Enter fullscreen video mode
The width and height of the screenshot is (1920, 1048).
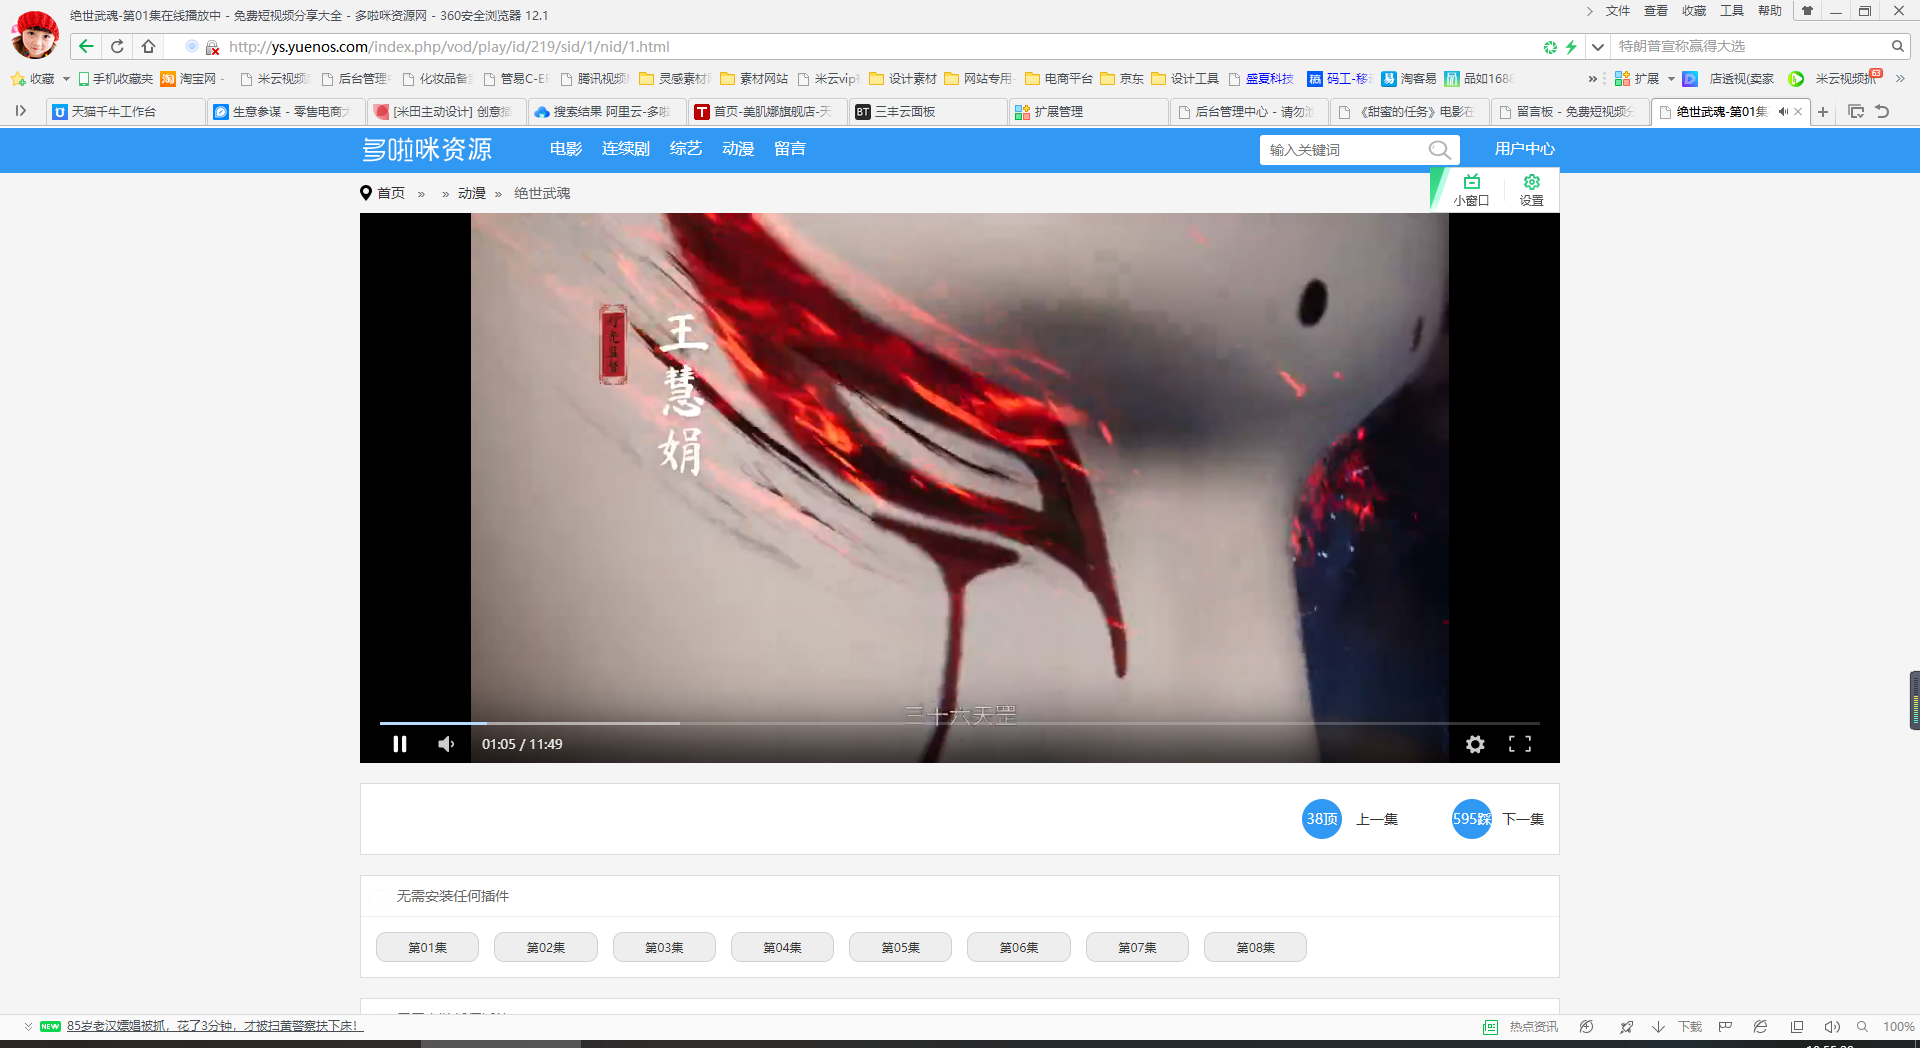(x=1520, y=744)
